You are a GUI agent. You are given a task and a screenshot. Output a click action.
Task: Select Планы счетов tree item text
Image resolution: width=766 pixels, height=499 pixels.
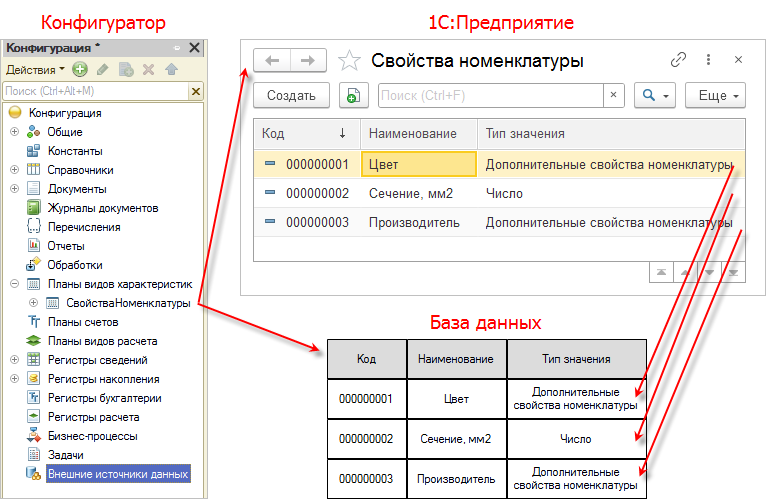[x=83, y=322]
